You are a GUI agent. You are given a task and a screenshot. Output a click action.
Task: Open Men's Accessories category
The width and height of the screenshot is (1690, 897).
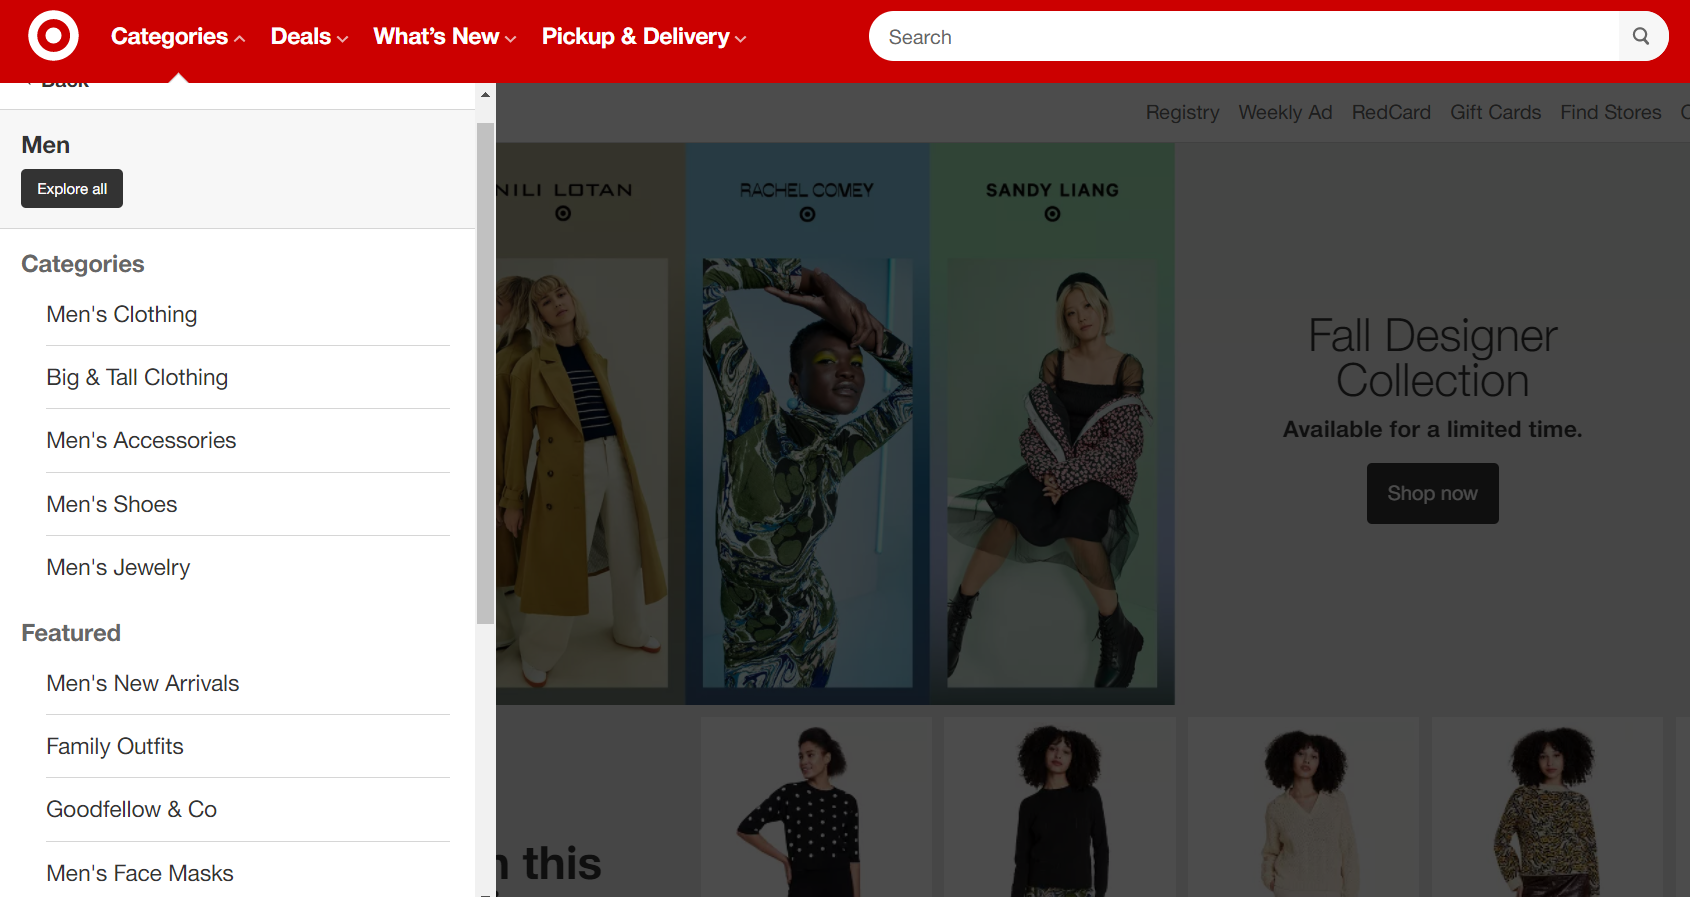(248, 440)
